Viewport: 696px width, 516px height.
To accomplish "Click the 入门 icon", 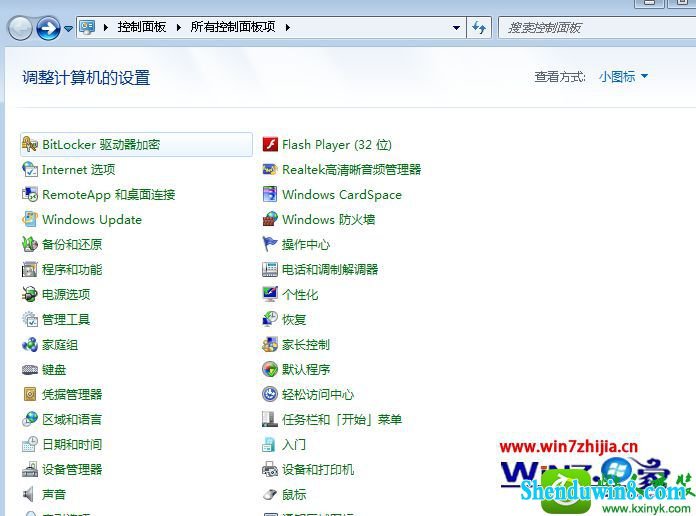I will point(269,444).
